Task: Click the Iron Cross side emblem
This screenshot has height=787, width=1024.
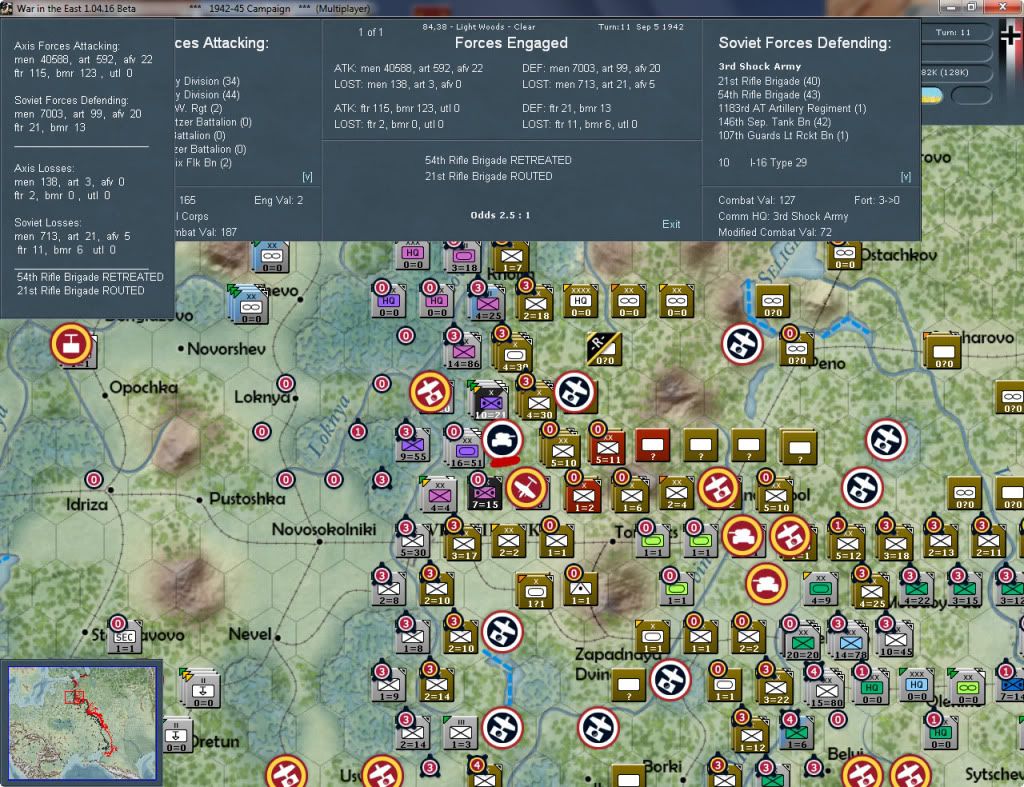Action: coord(1011,35)
